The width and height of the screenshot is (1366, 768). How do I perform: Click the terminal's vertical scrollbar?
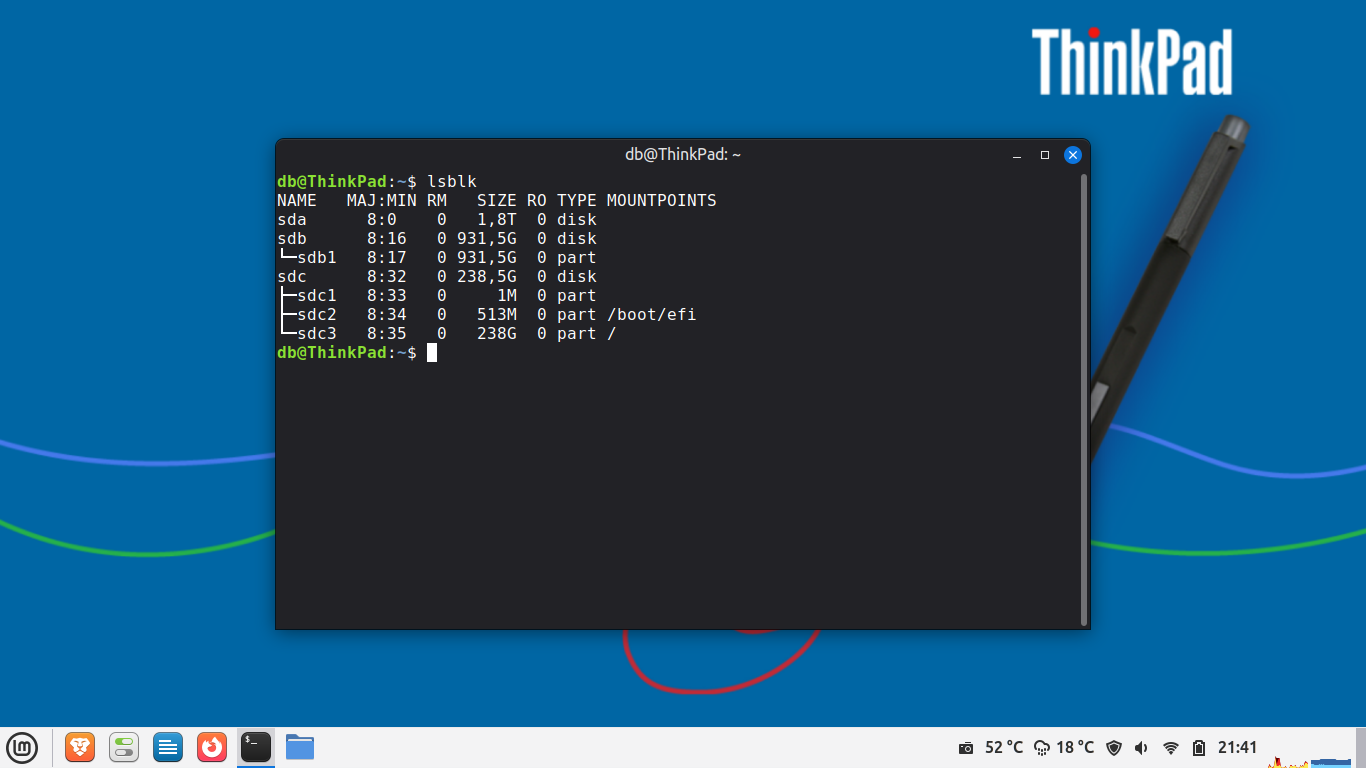tap(1084, 398)
